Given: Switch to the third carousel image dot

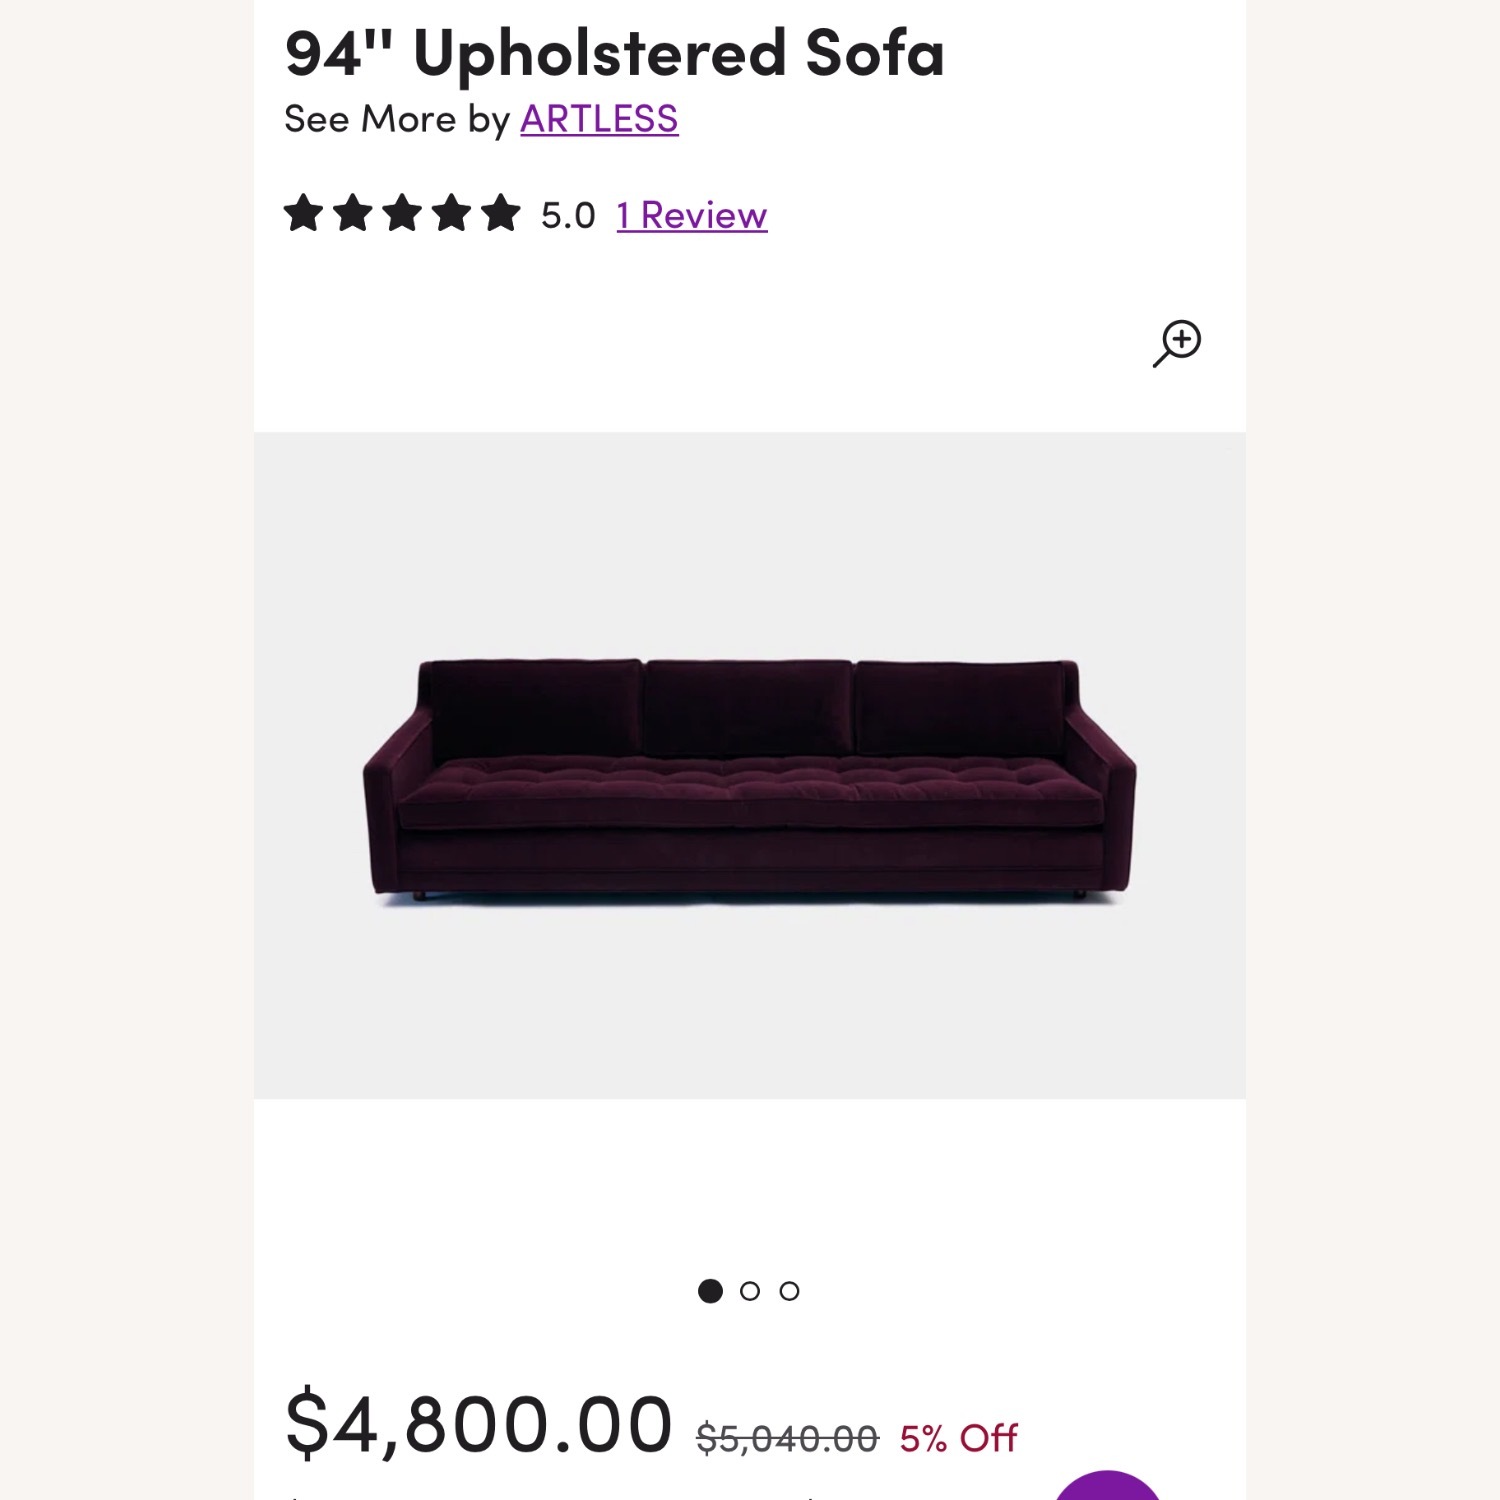Looking at the screenshot, I should click(789, 1291).
